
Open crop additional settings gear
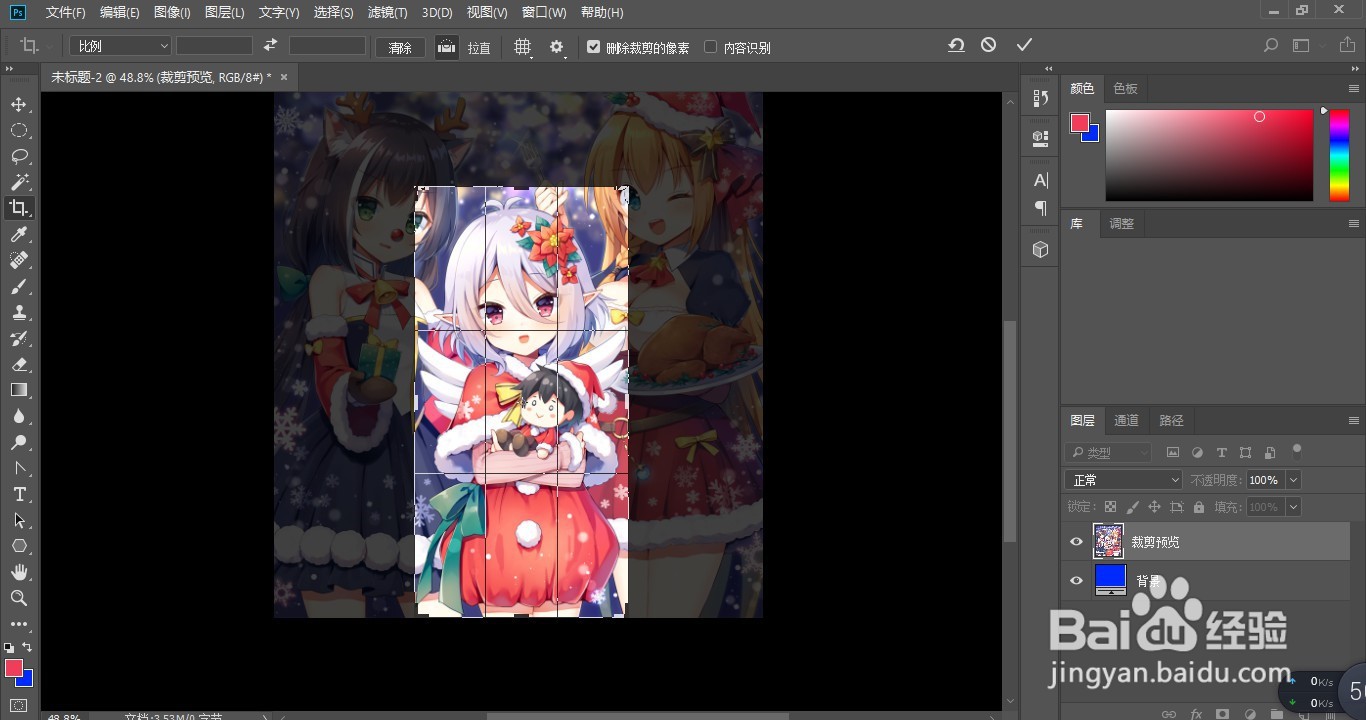click(557, 47)
